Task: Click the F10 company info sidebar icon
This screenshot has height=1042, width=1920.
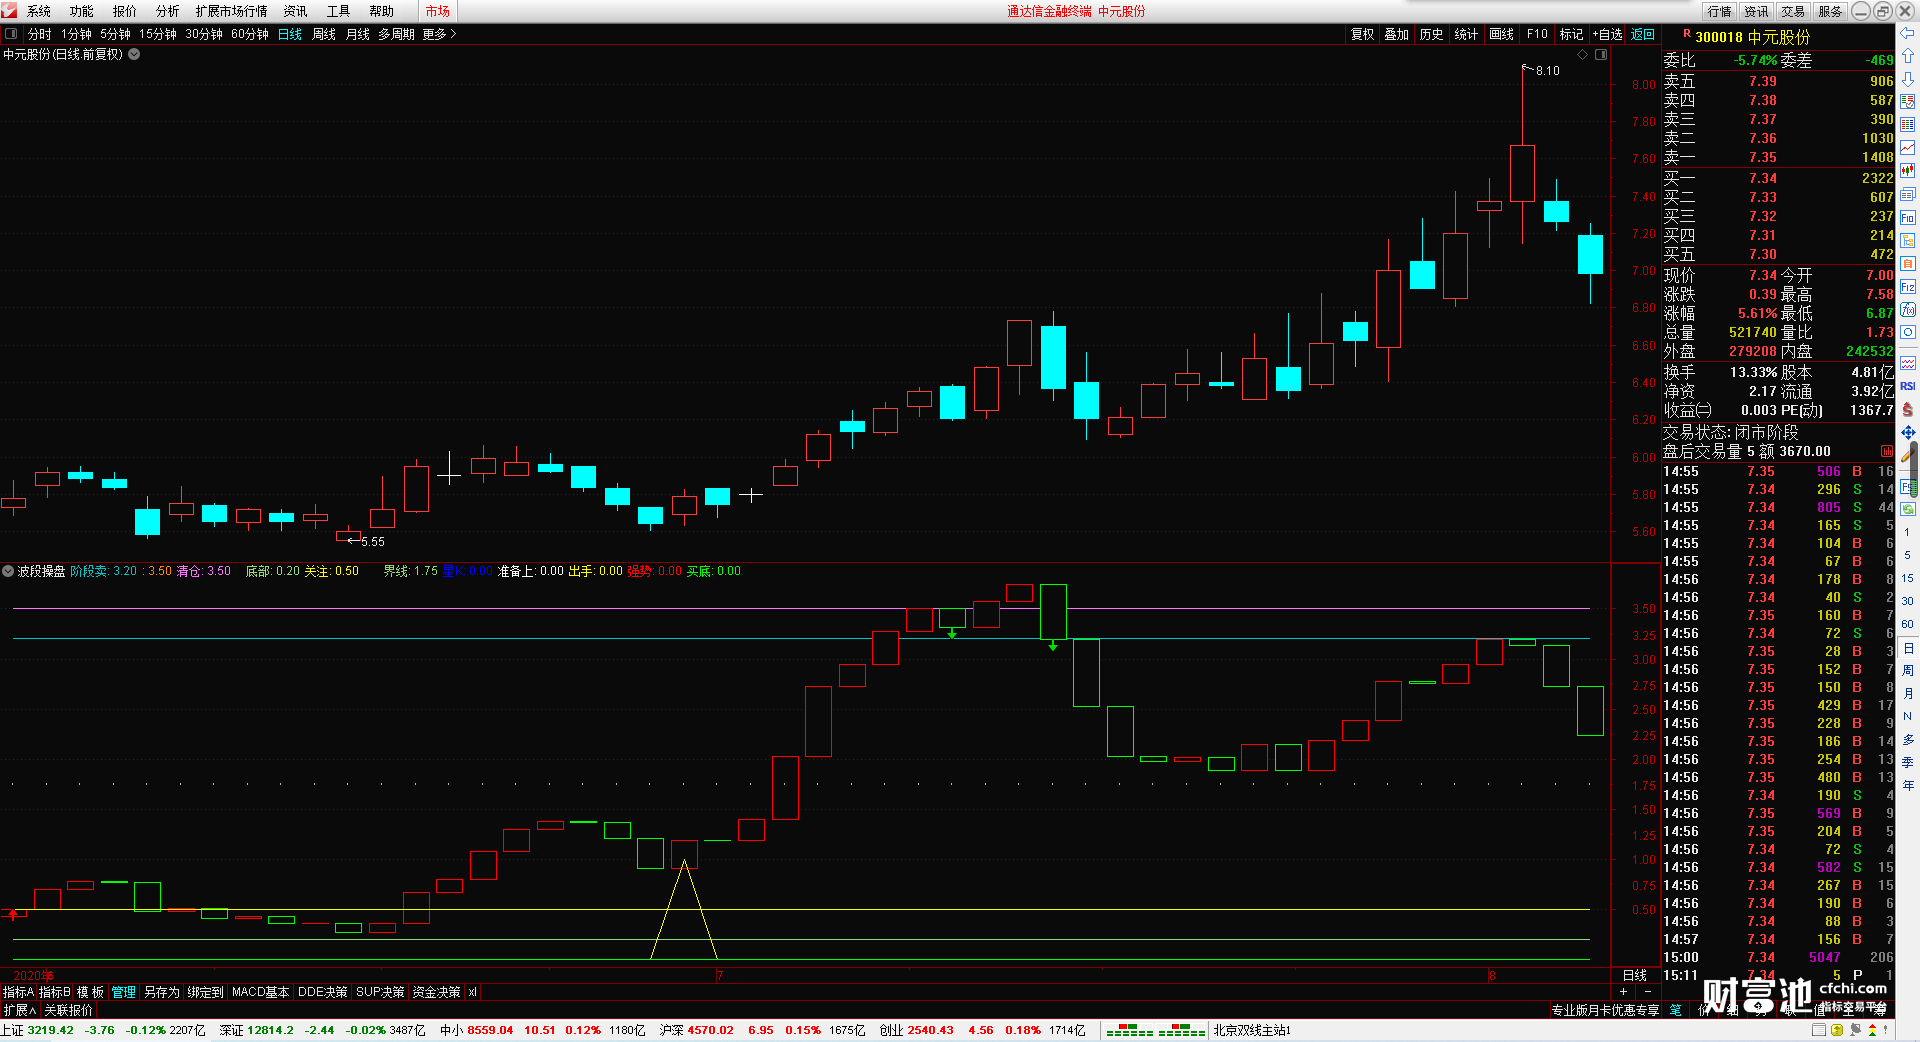Action: [x=1908, y=217]
